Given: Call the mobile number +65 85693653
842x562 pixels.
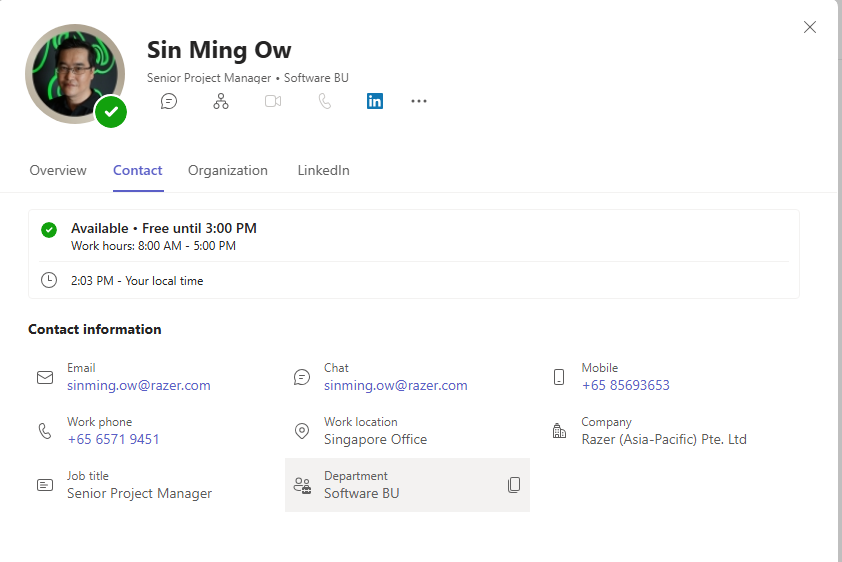Looking at the screenshot, I should click(x=626, y=385).
